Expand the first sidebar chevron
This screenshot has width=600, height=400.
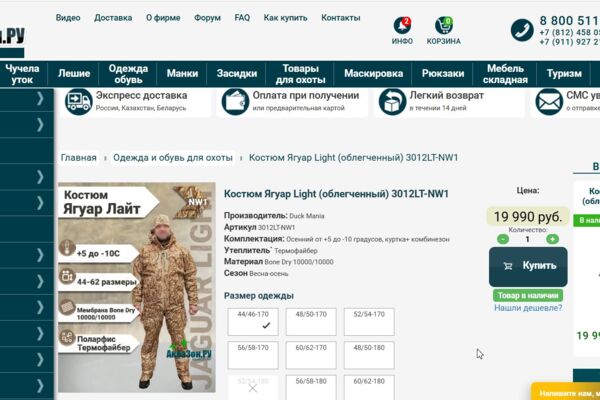point(40,99)
